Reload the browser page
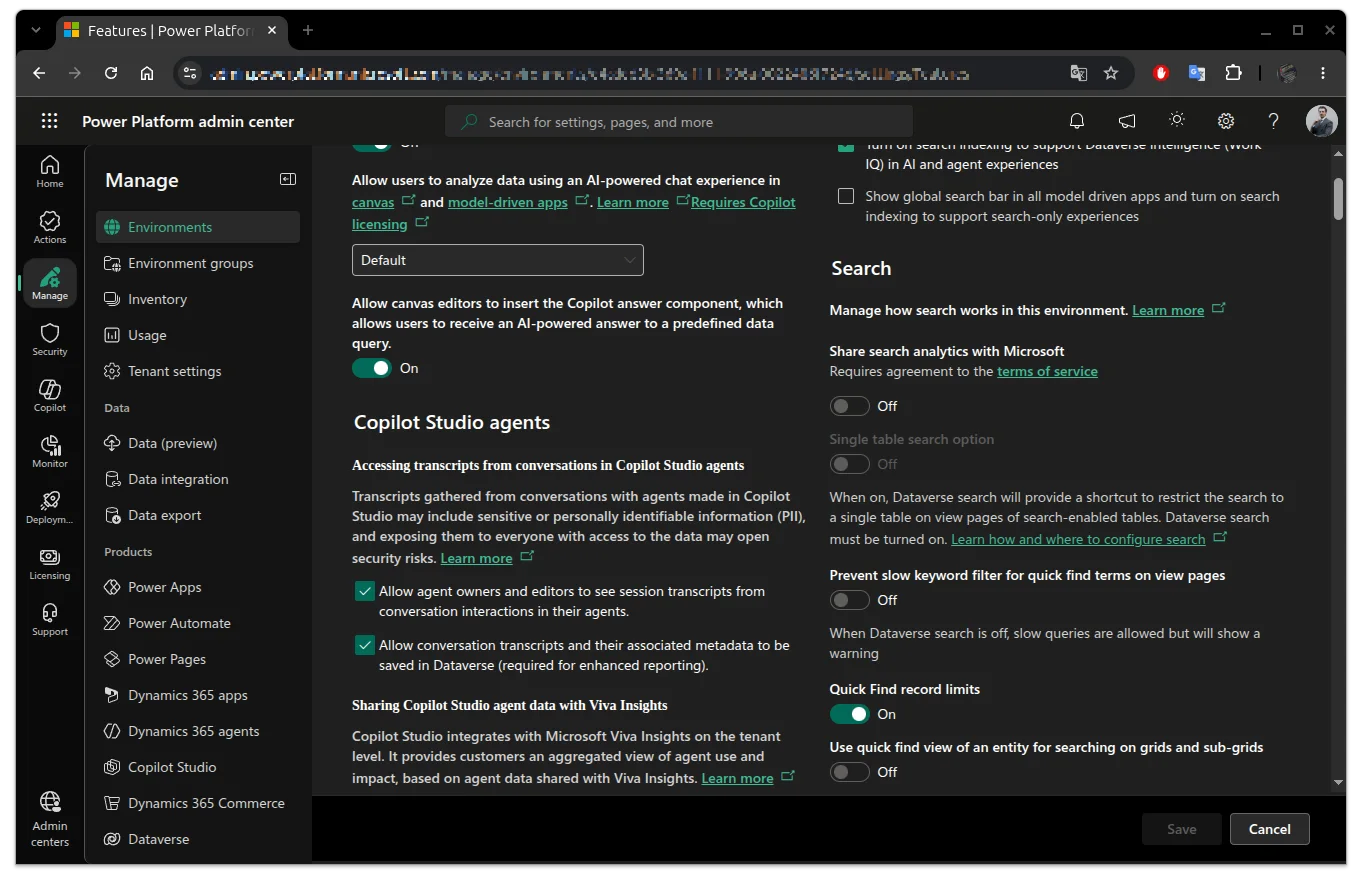1362x896 pixels. (111, 73)
